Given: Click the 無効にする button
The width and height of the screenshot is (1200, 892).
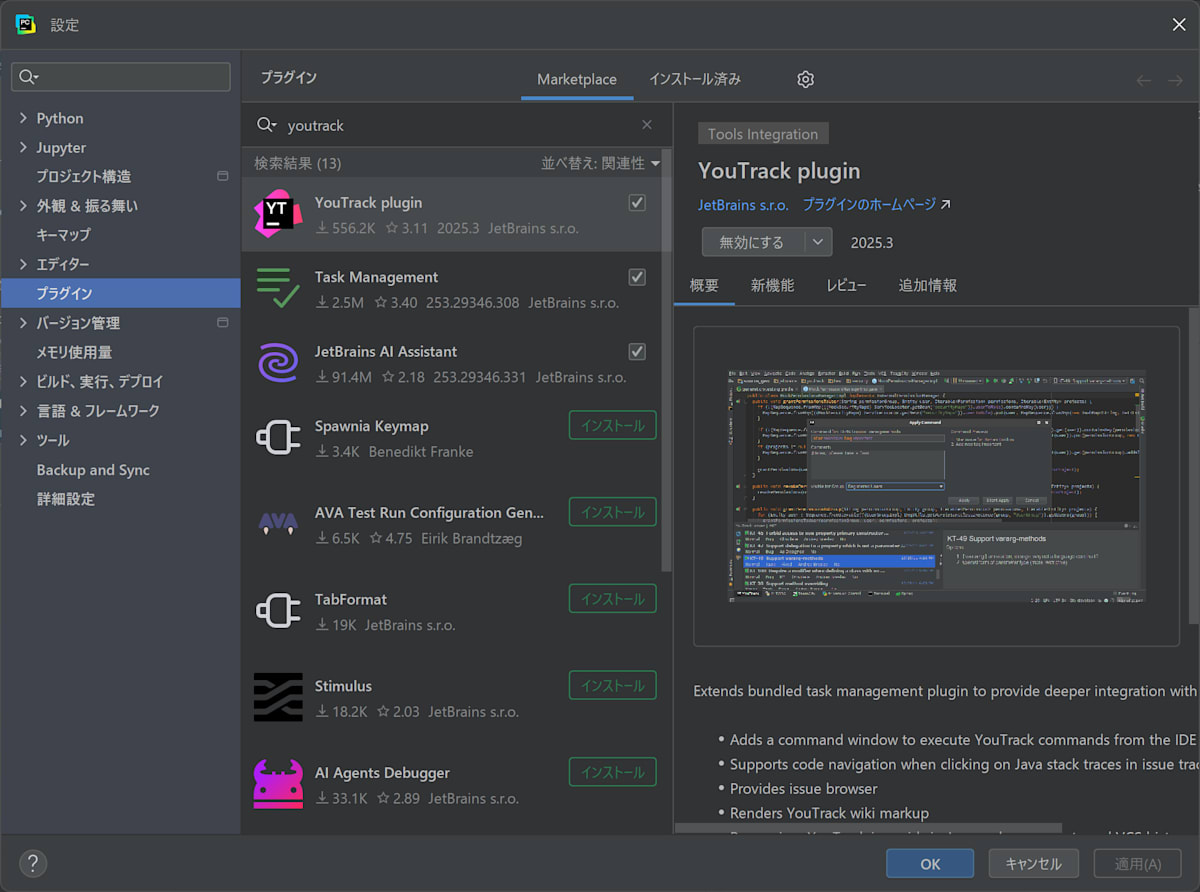Looking at the screenshot, I should pos(753,242).
